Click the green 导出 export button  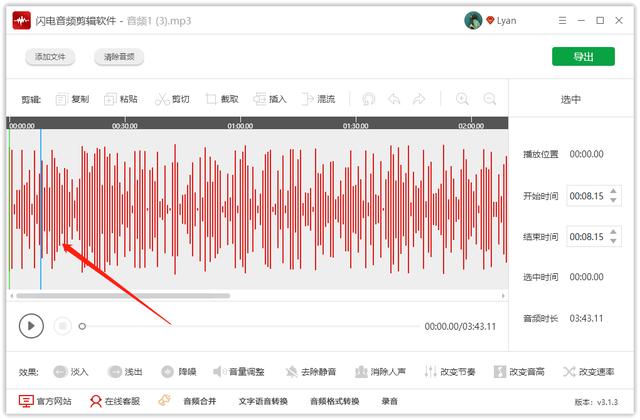[x=583, y=56]
